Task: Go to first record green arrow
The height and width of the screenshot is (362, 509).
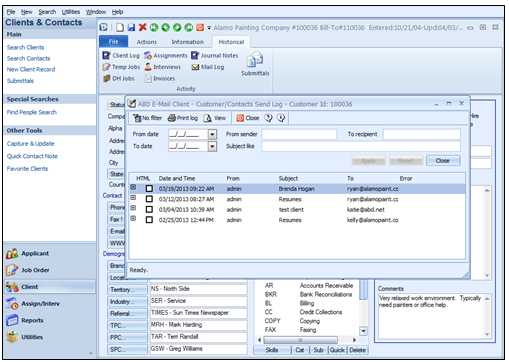Action: (x=154, y=27)
